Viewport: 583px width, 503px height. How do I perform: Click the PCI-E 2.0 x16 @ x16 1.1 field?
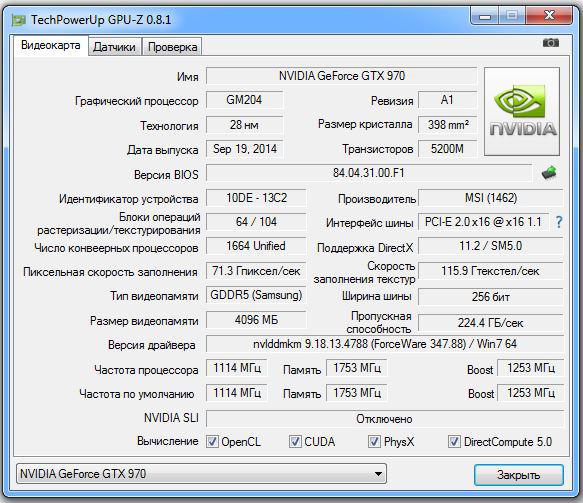pos(483,222)
